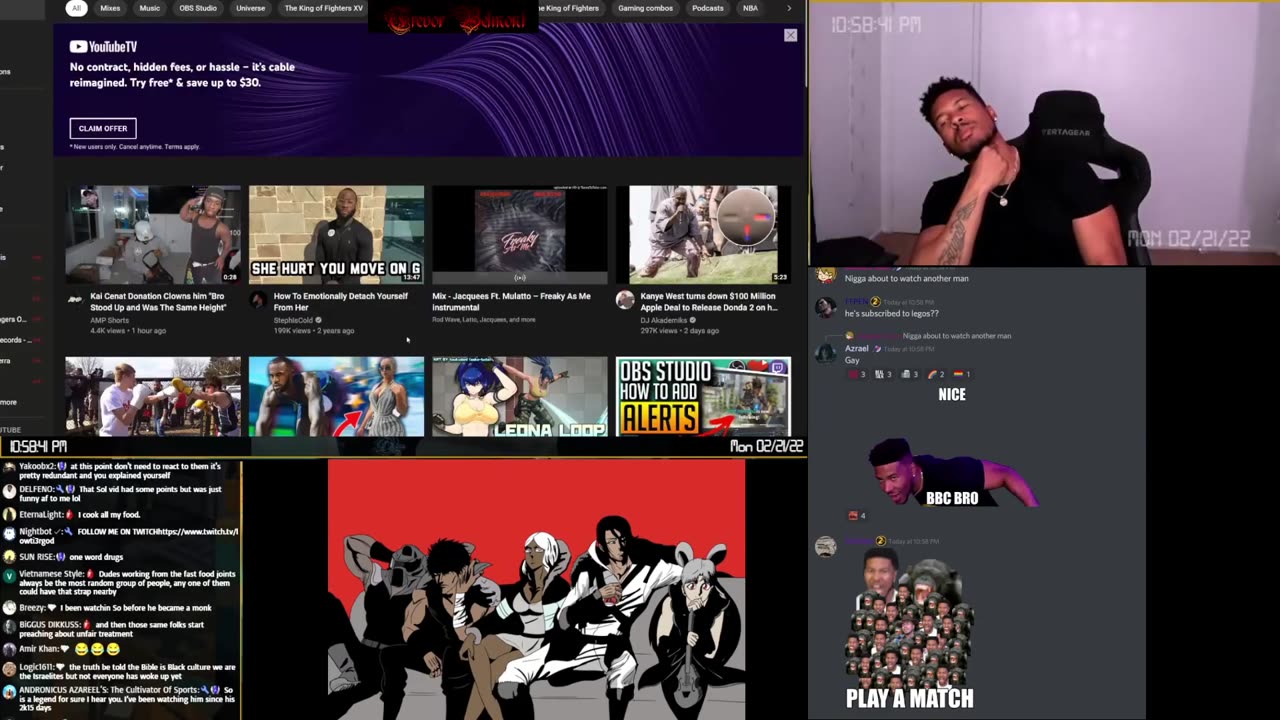Toggle the third reaction with count 3
This screenshot has width=1280, height=720.
pos(910,374)
